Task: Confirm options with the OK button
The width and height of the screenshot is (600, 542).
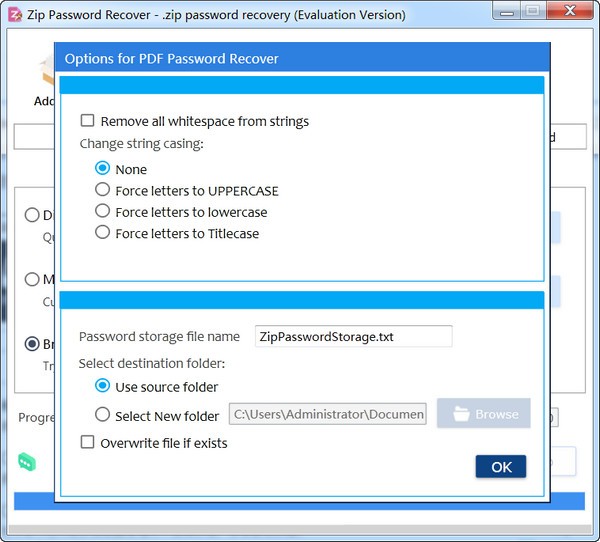Action: coord(501,467)
